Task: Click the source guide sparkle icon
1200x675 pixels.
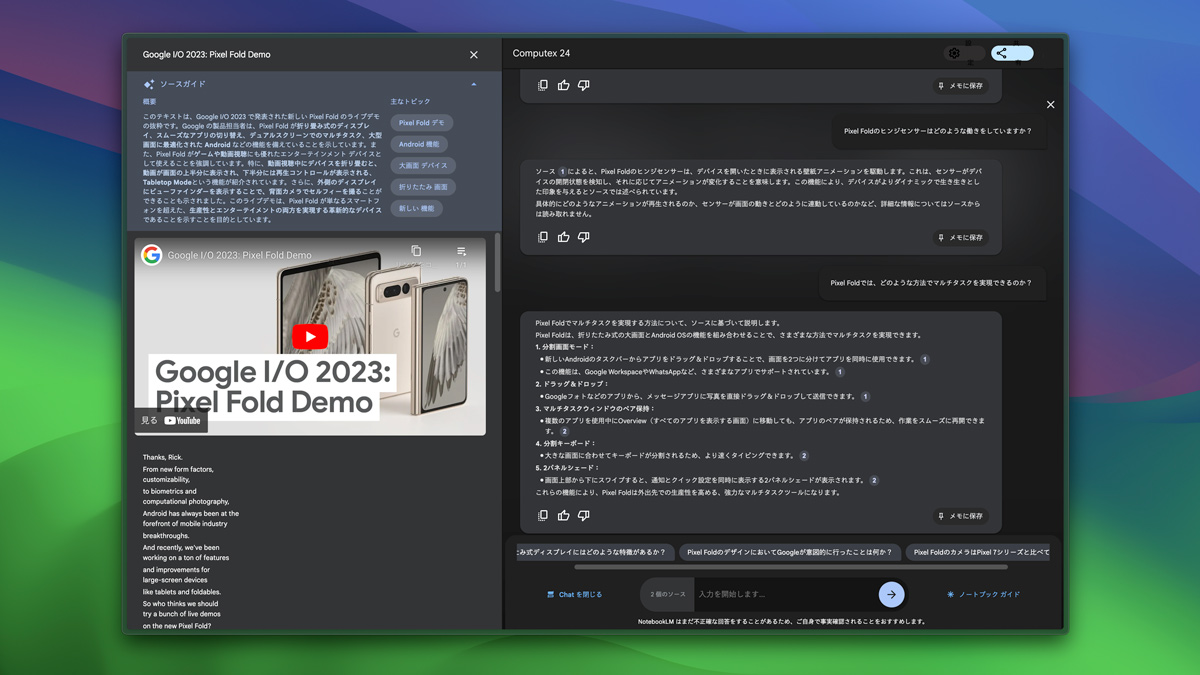Action: (149, 85)
